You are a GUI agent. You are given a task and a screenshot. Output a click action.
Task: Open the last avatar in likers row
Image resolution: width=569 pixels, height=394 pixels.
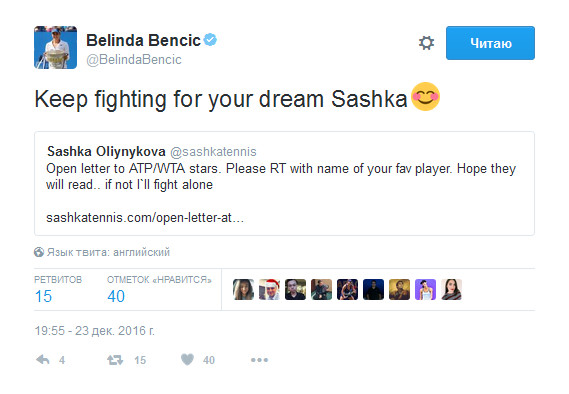click(451, 290)
